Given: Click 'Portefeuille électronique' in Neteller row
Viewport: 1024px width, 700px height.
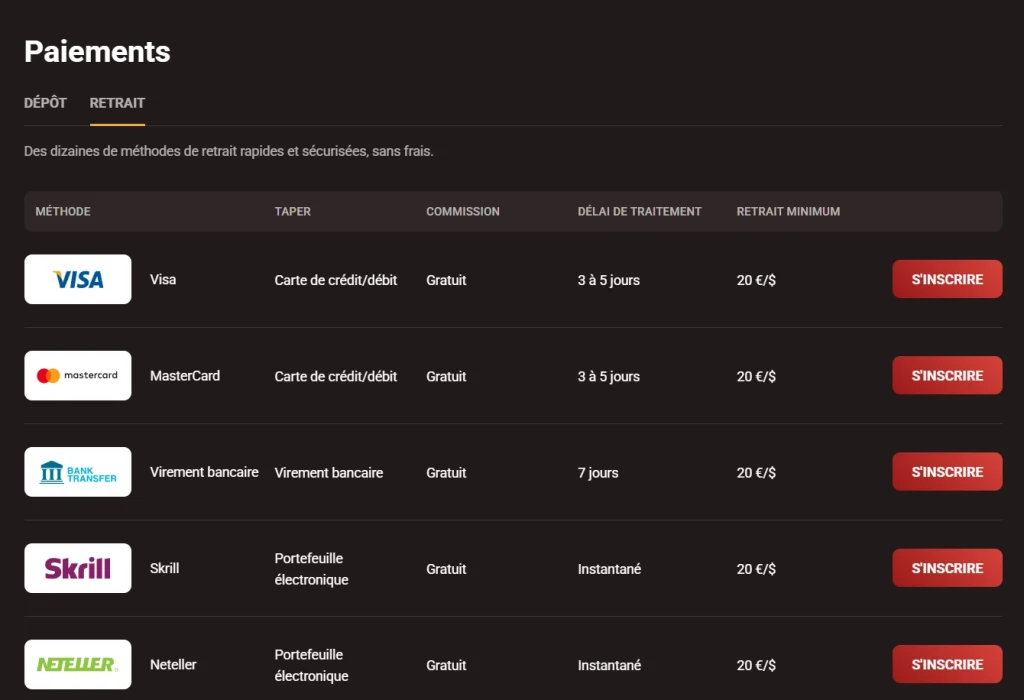Looking at the screenshot, I should coord(312,665).
